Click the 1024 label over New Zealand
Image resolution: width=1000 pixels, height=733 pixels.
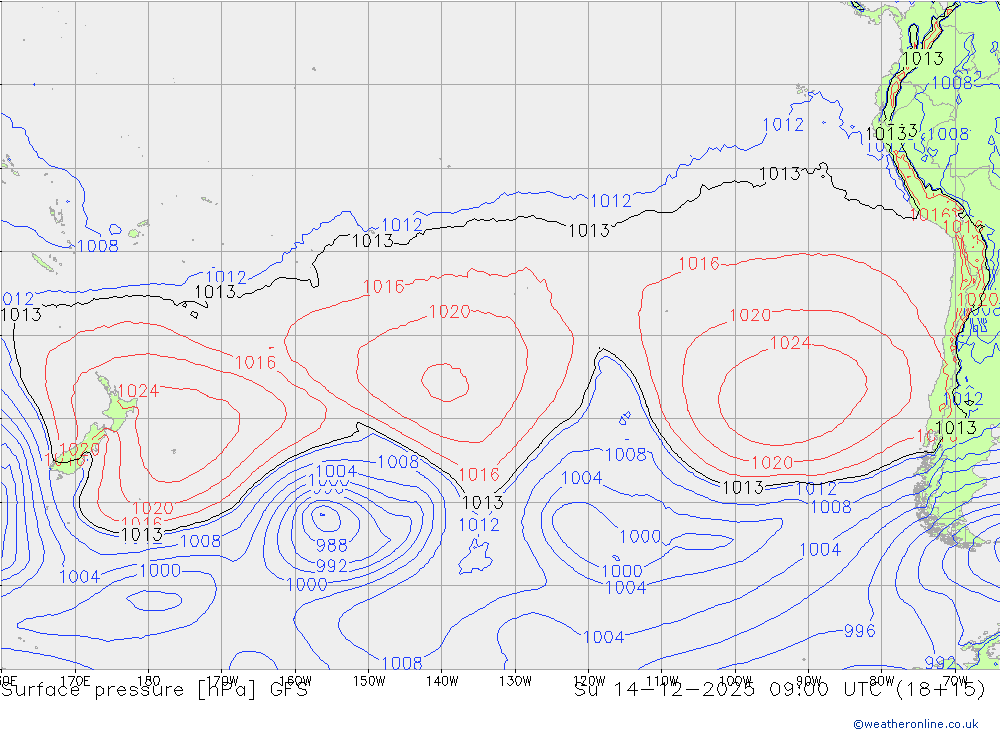[138, 390]
